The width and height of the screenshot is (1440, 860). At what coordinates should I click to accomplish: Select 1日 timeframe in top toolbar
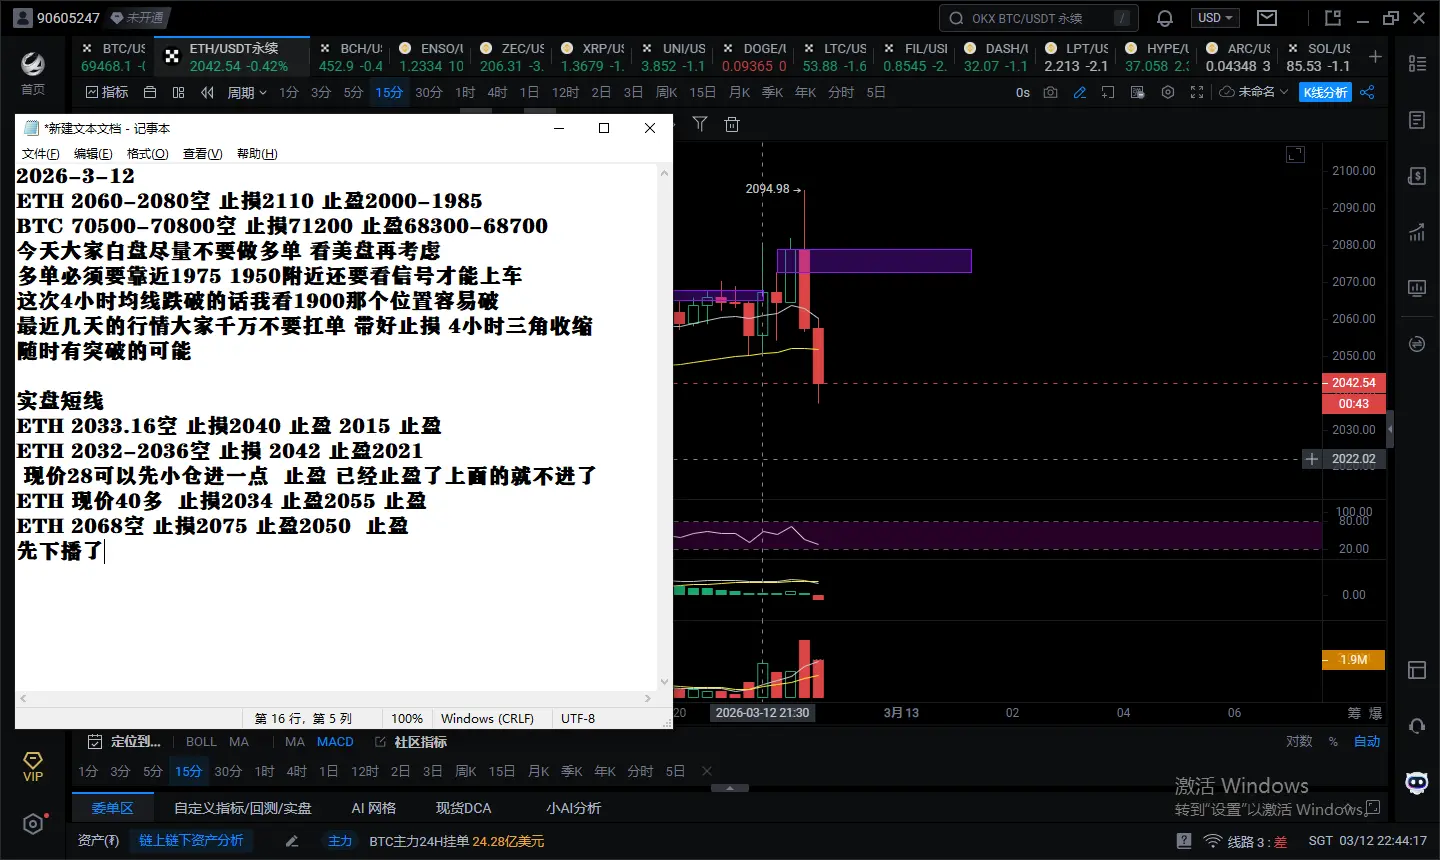tap(529, 92)
